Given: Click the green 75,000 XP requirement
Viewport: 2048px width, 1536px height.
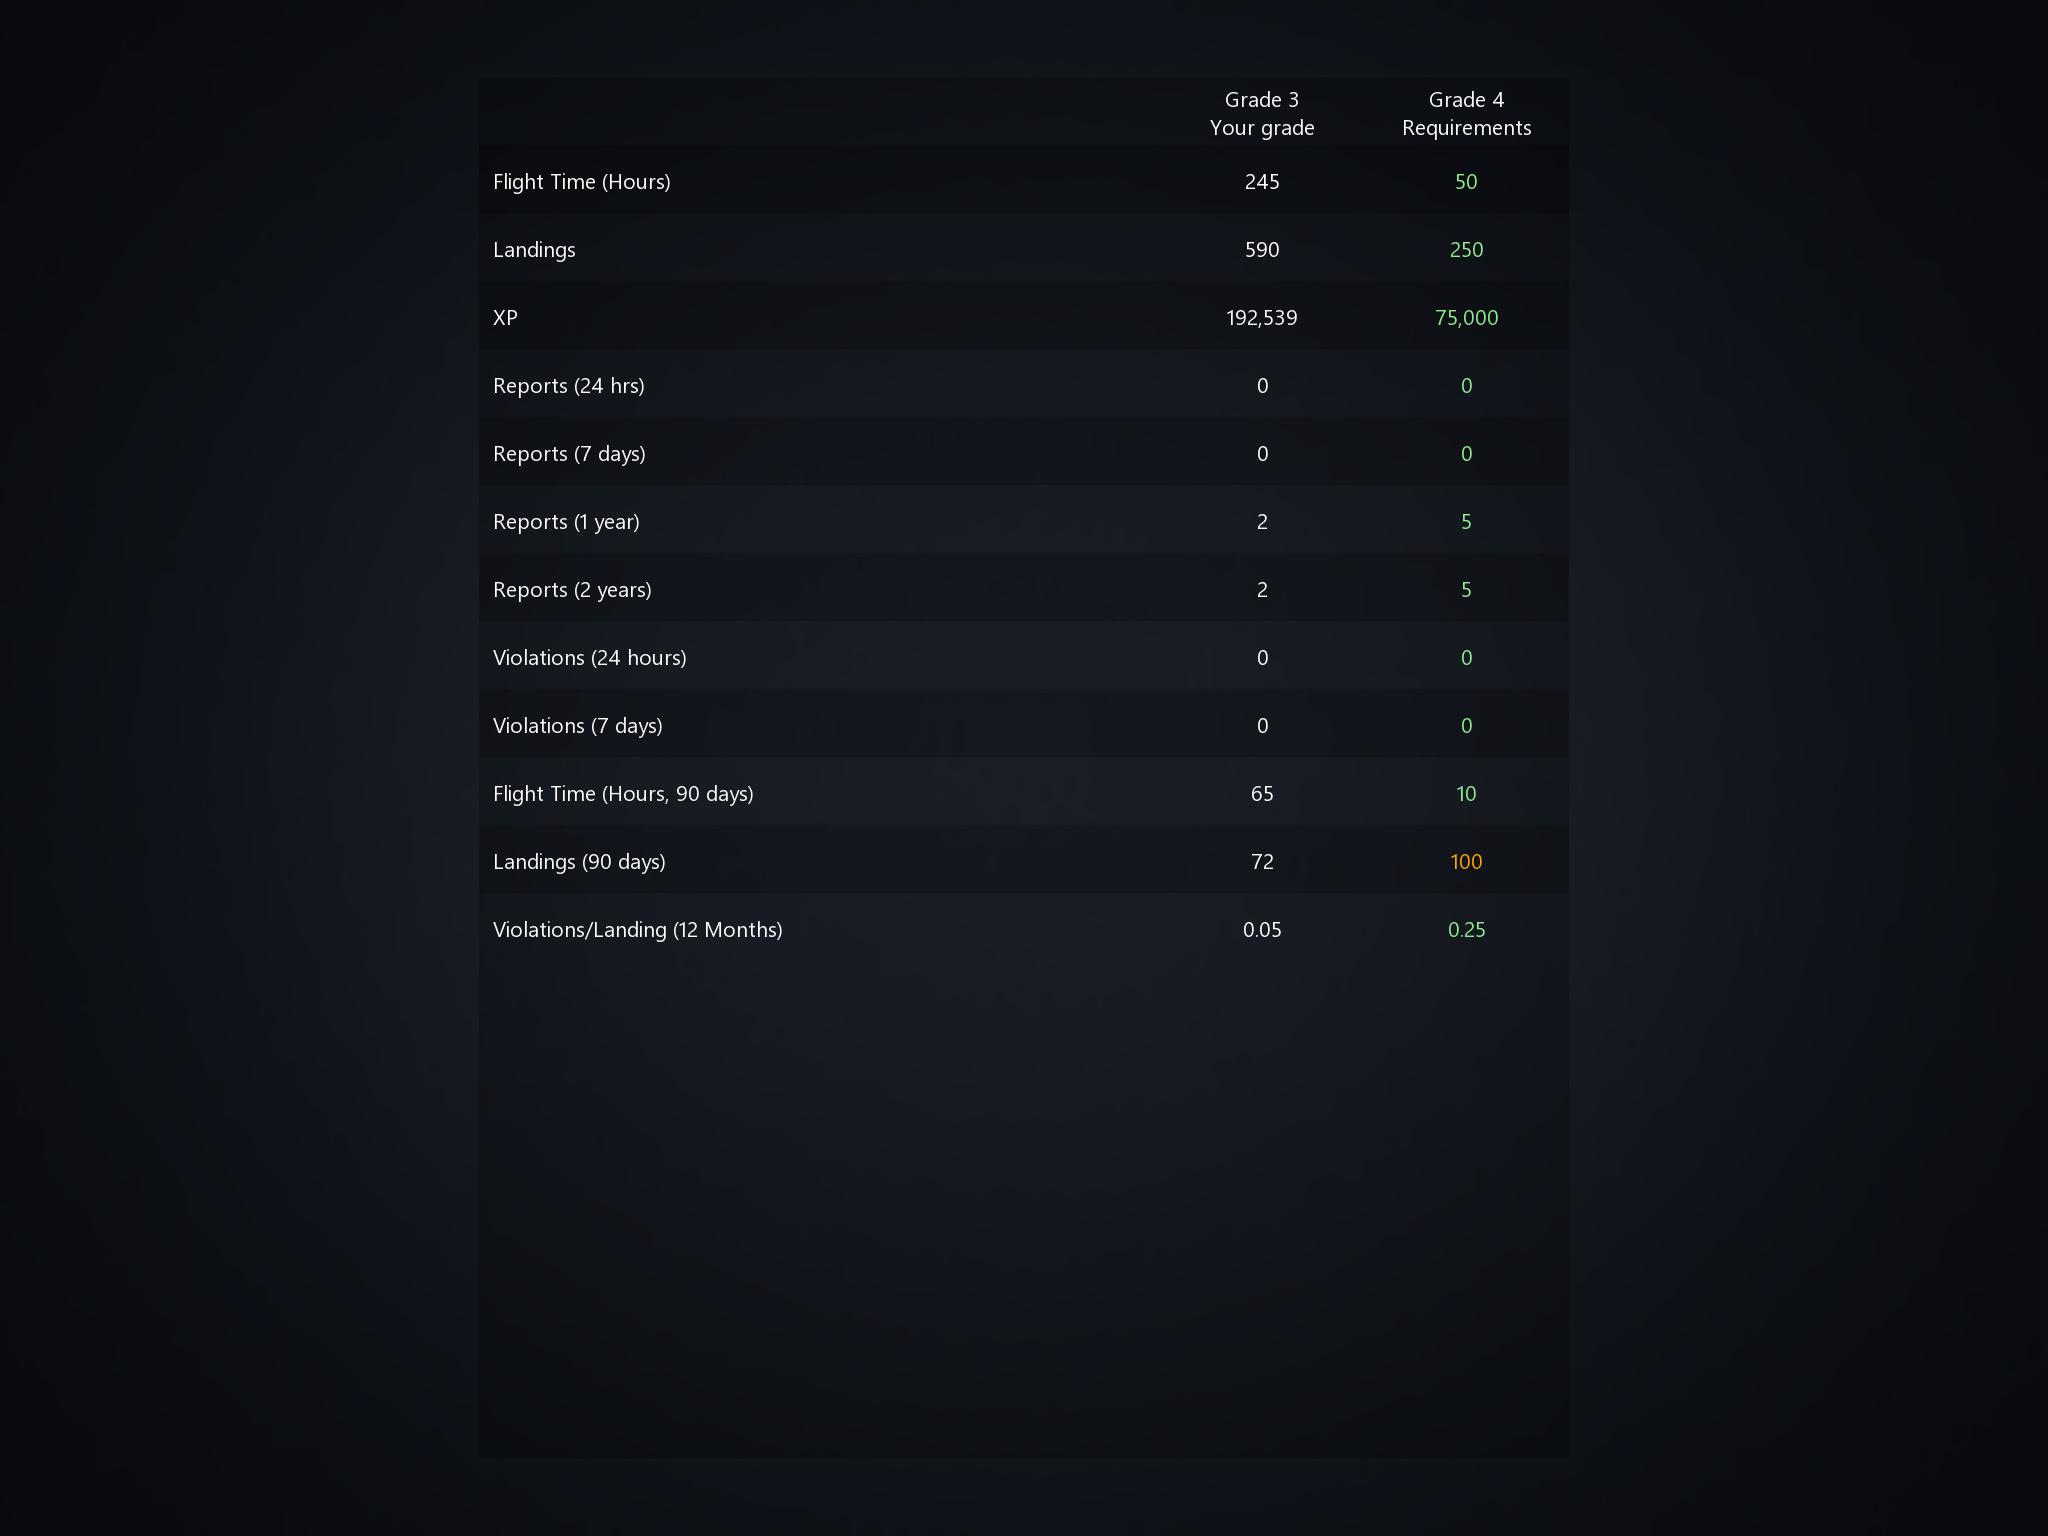Looking at the screenshot, I should pyautogui.click(x=1466, y=318).
